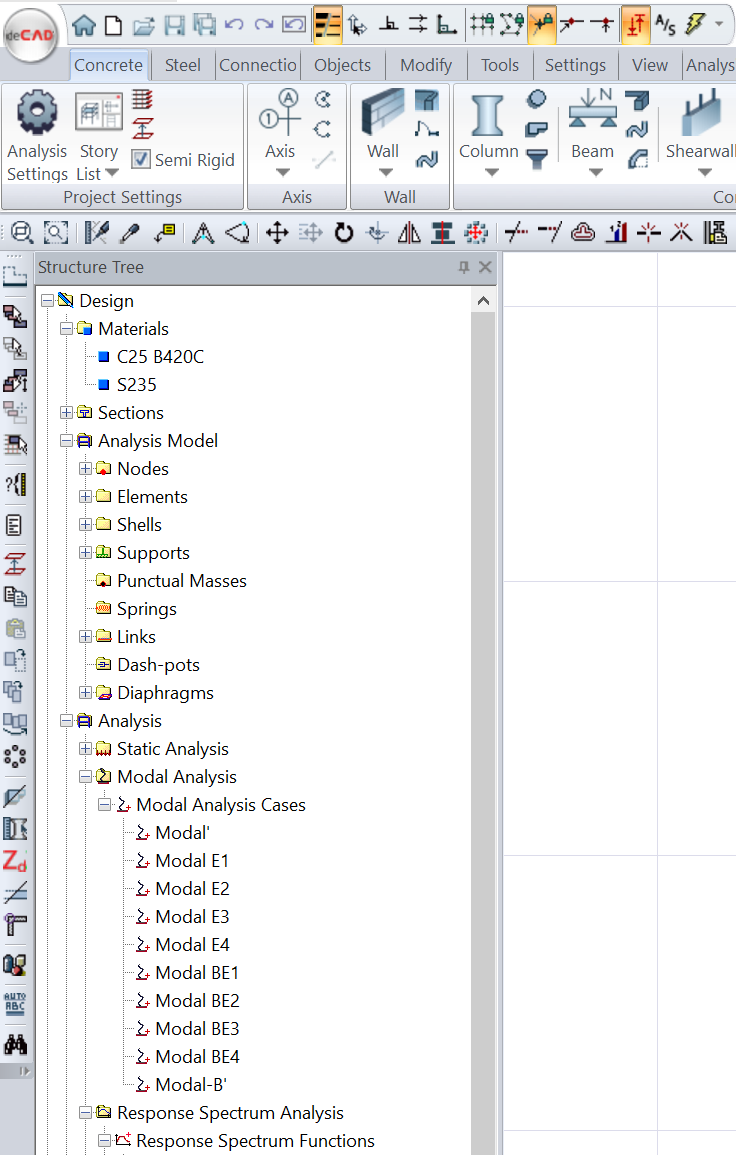Expand the Sections tree node

(67, 413)
